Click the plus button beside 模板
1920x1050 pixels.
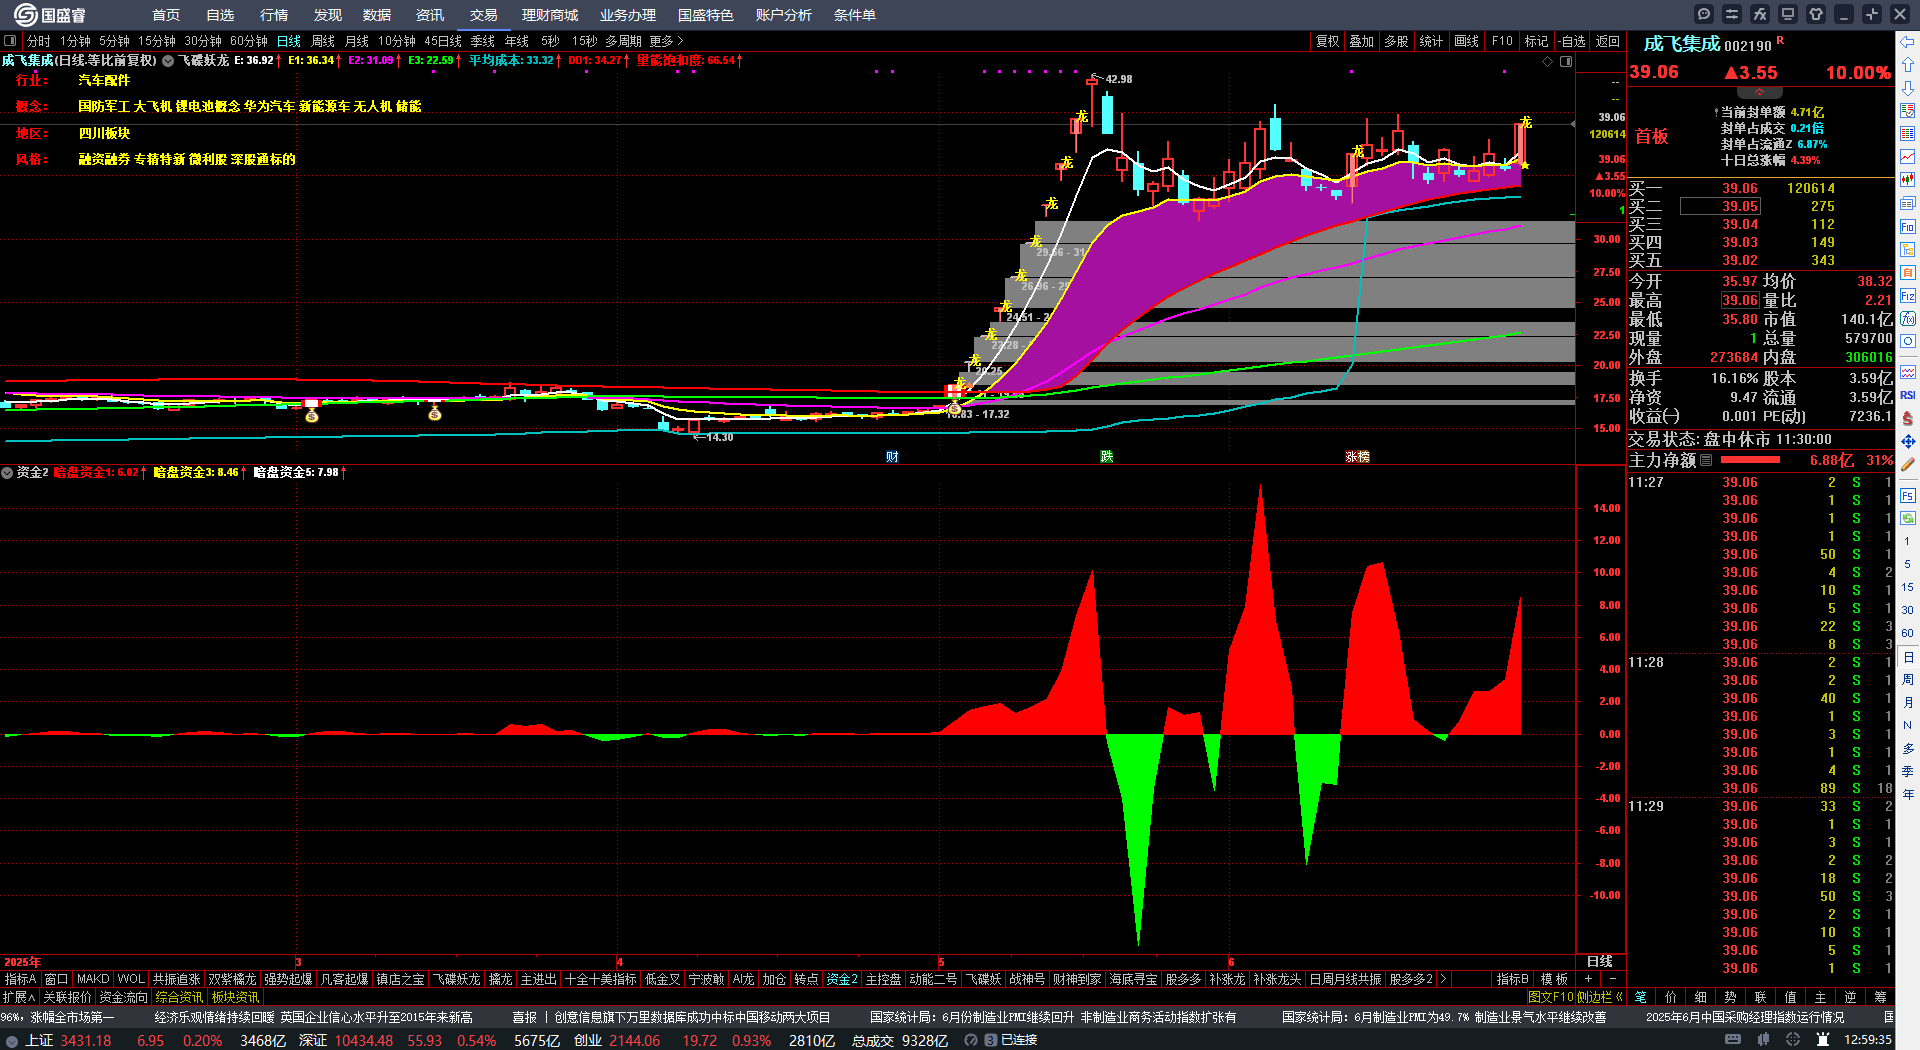[1589, 979]
